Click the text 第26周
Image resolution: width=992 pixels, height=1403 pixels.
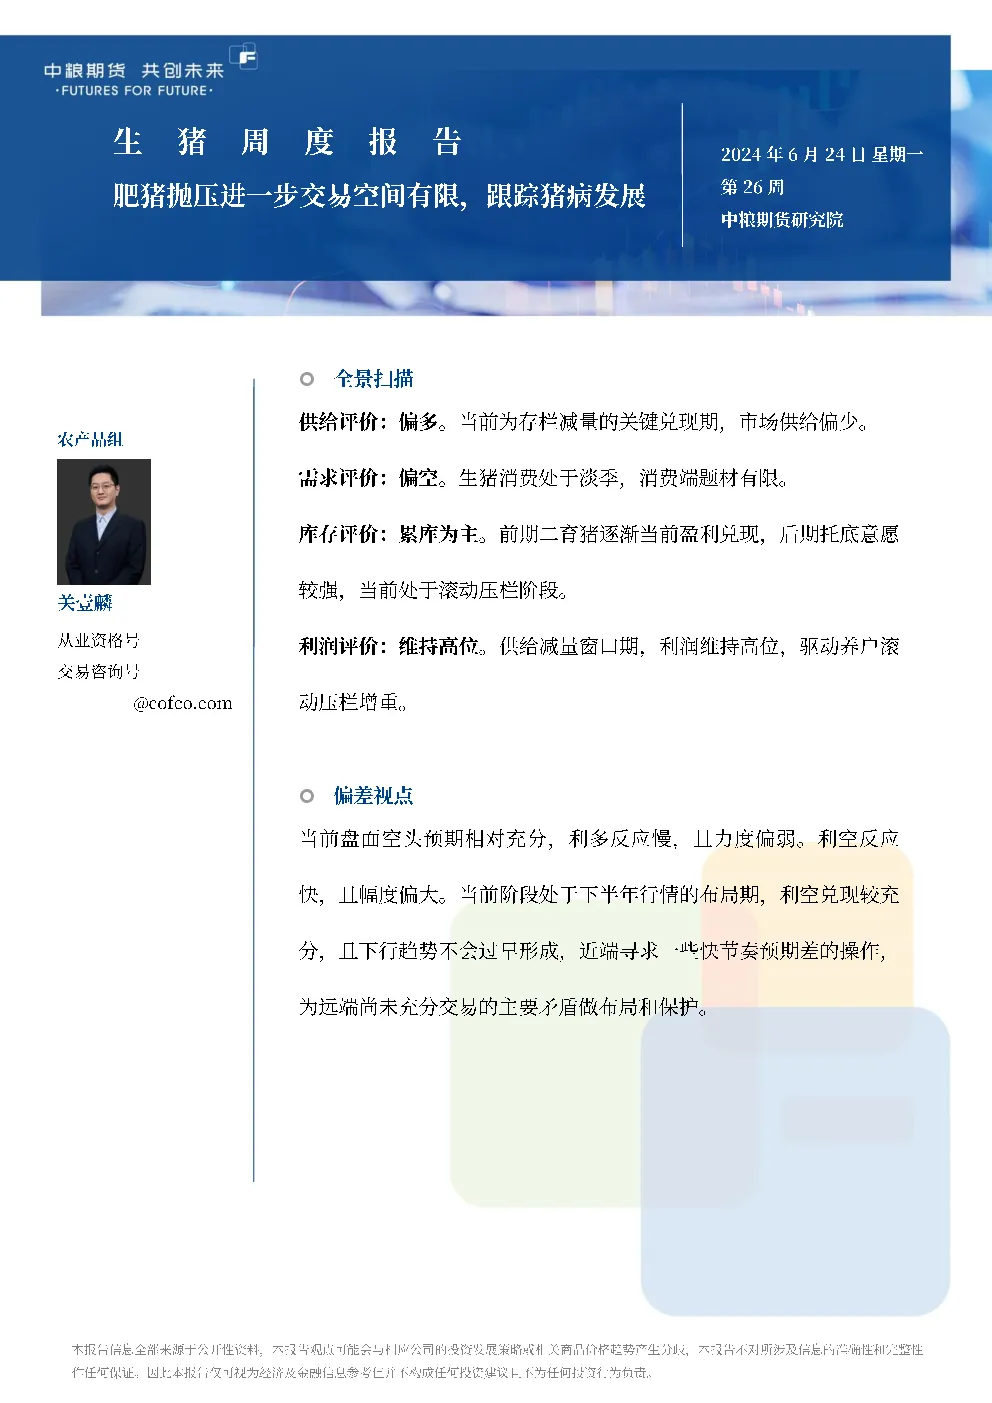click(752, 187)
